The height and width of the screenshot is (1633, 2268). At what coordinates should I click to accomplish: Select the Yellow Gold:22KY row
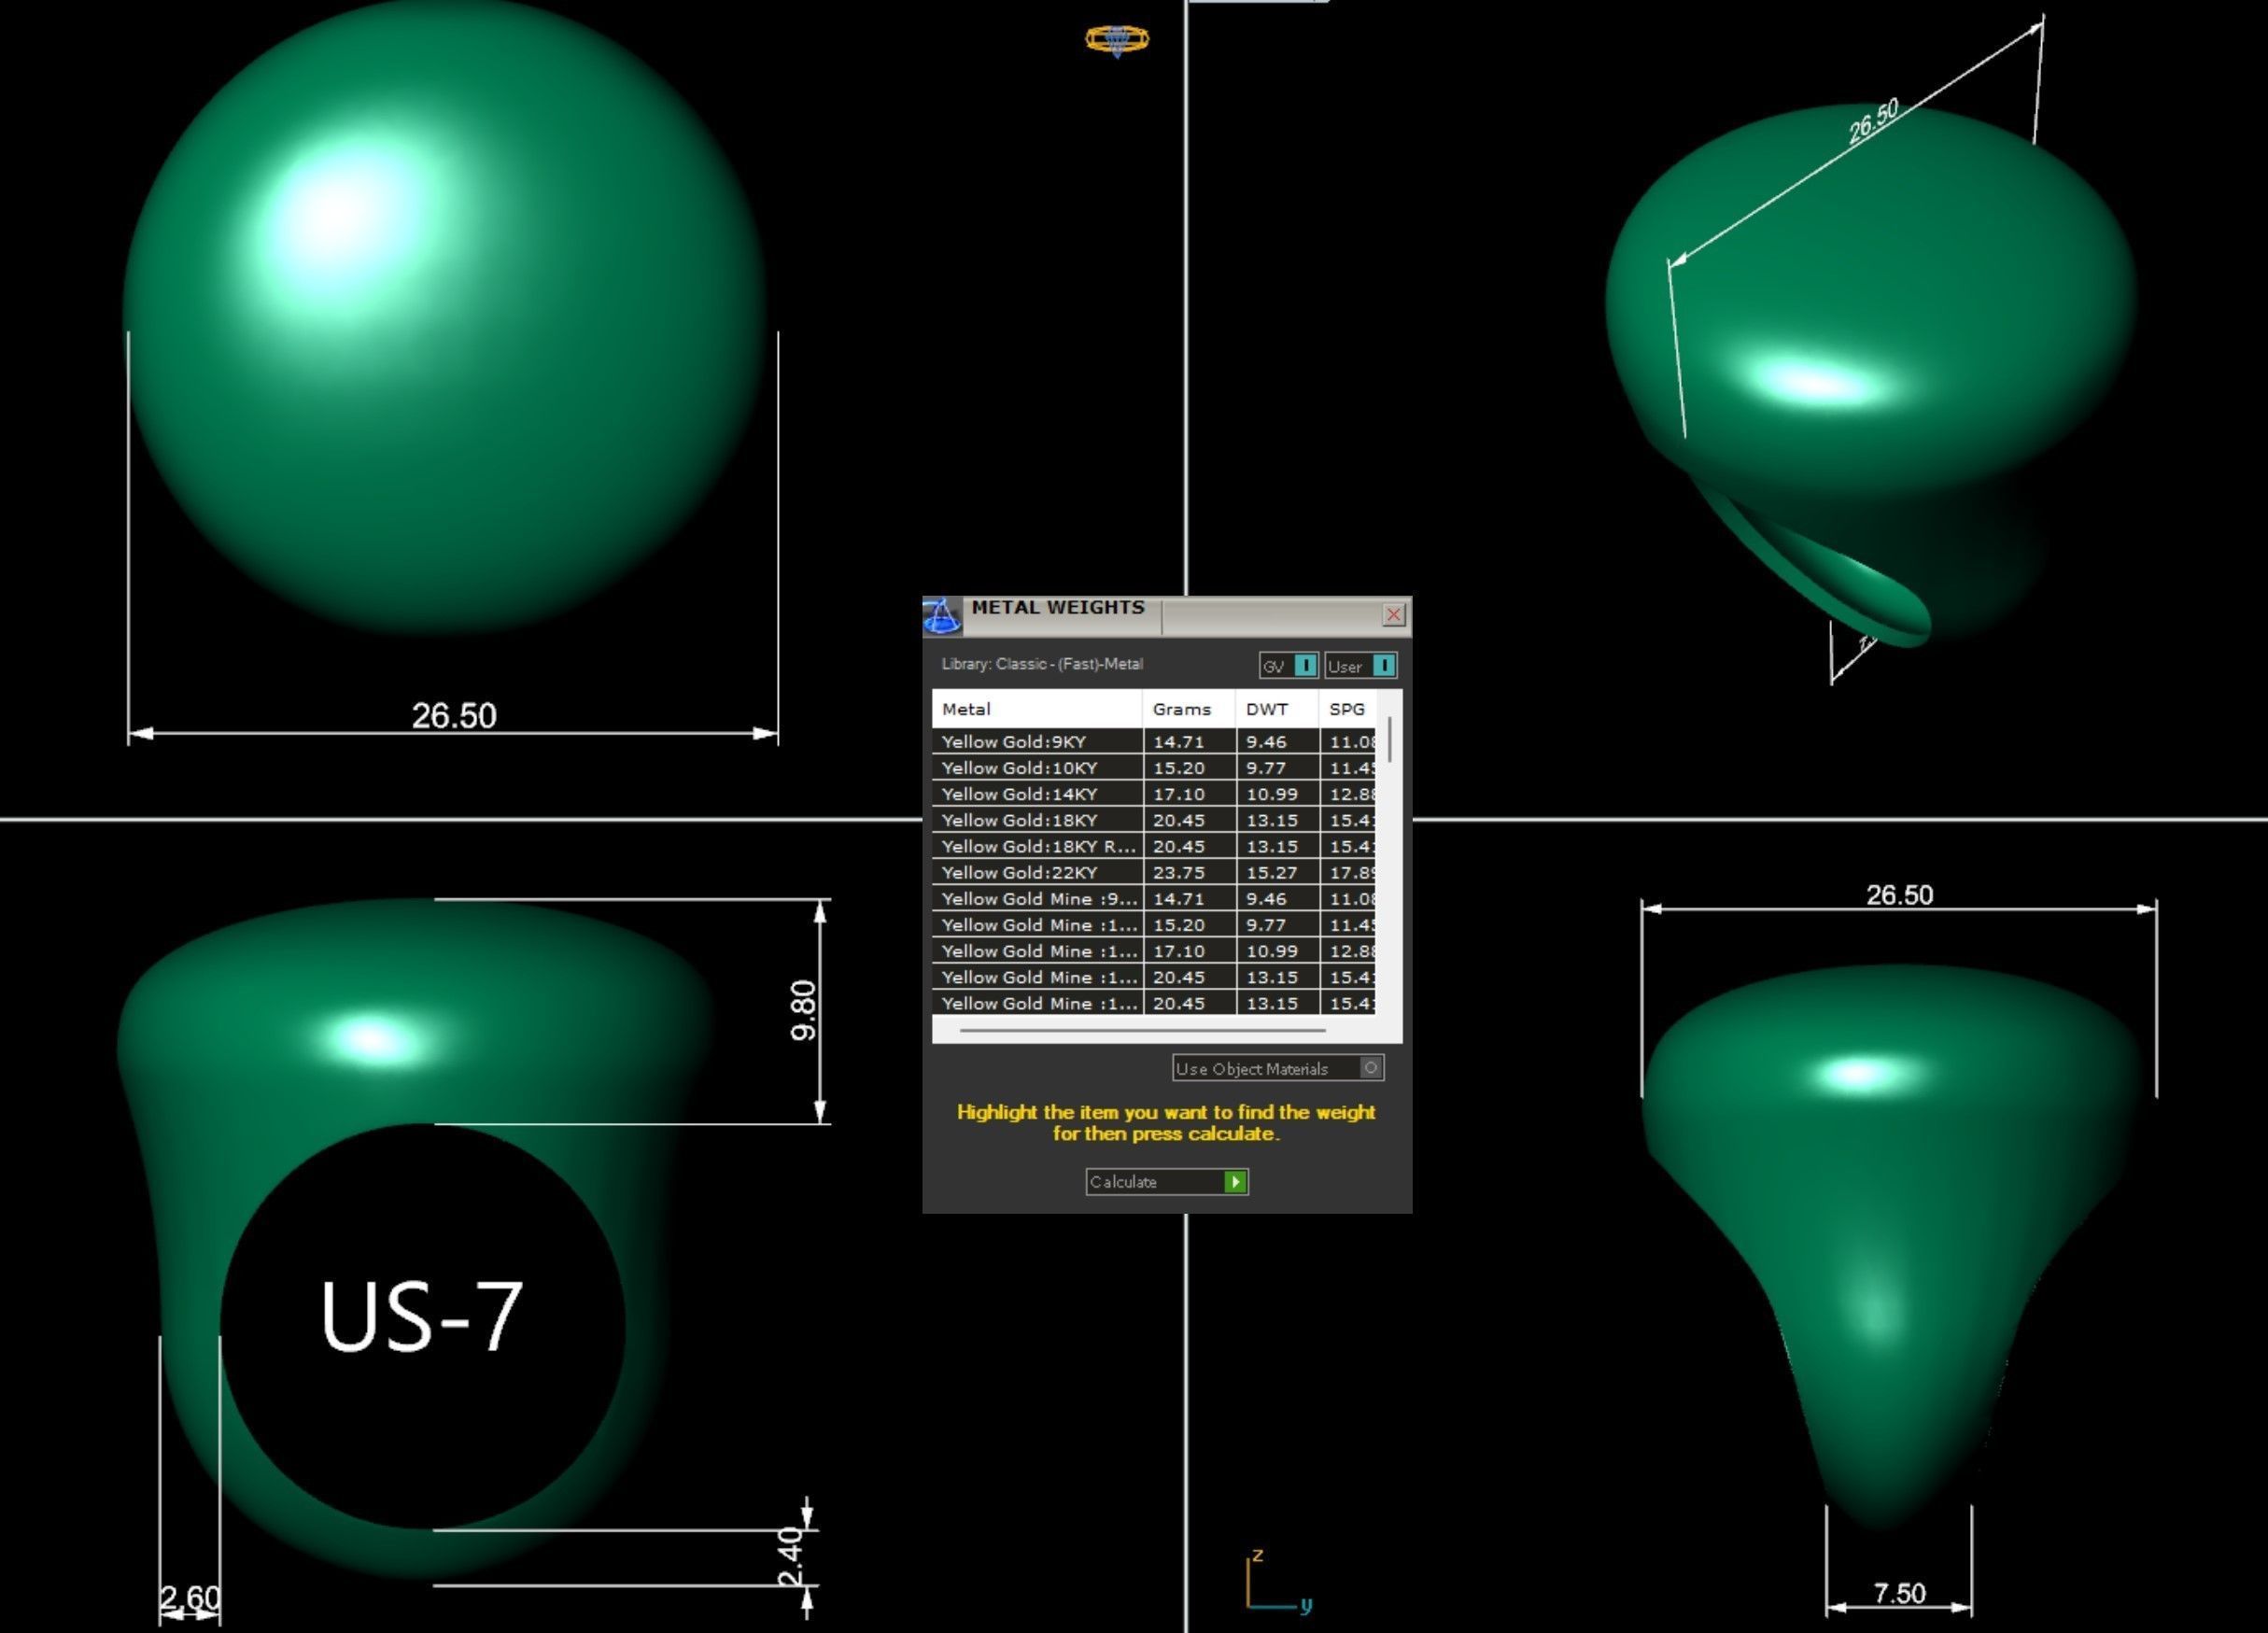(x=1154, y=872)
